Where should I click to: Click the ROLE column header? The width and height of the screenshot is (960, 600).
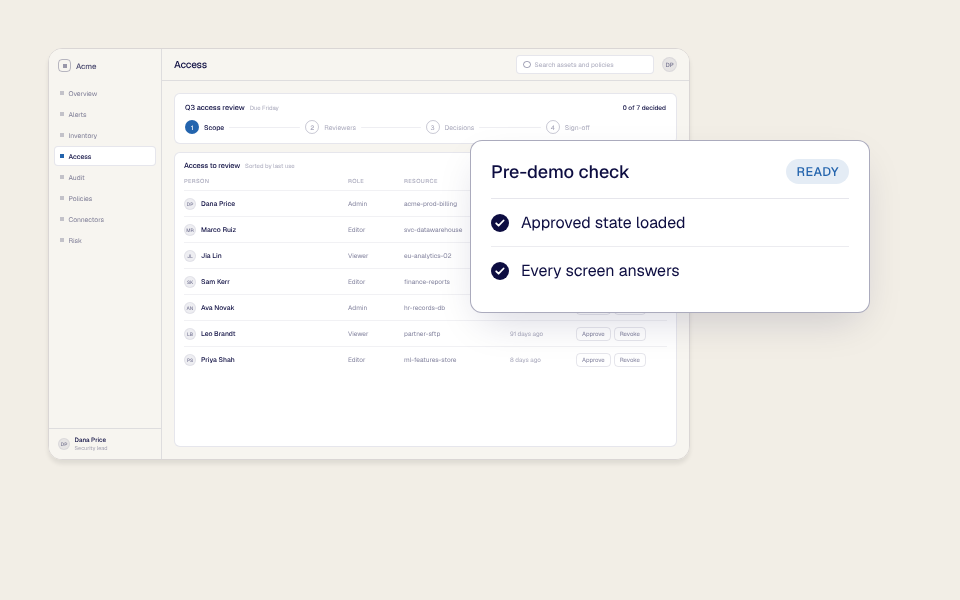point(356,181)
